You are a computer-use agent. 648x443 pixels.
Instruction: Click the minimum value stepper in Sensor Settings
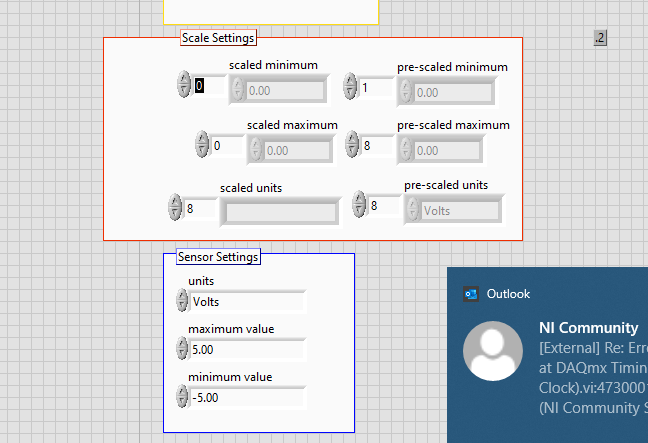(182, 397)
